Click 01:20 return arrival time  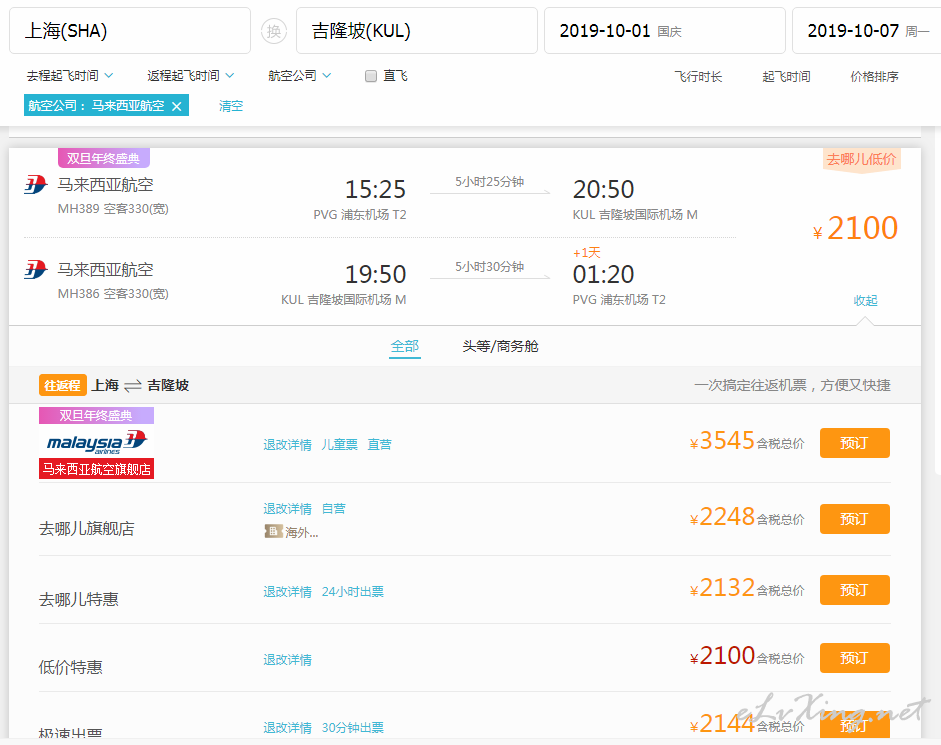click(x=603, y=275)
